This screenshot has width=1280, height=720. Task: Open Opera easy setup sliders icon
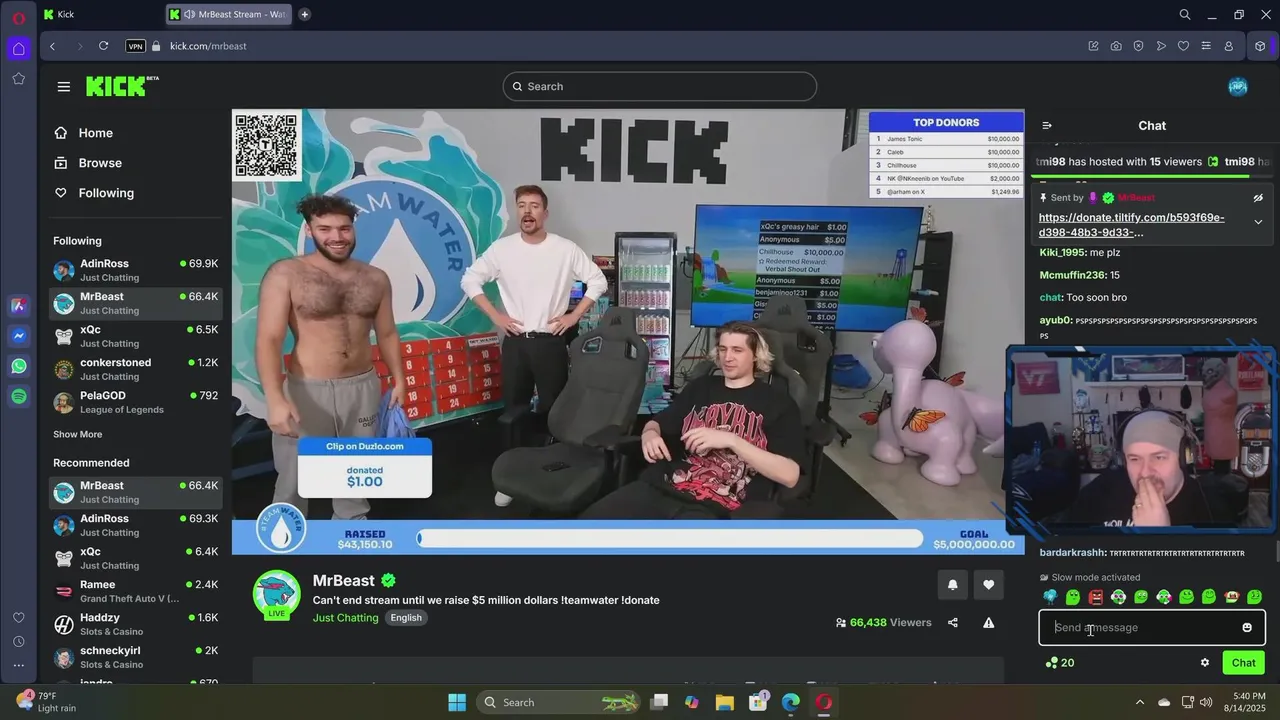[x=1206, y=46]
